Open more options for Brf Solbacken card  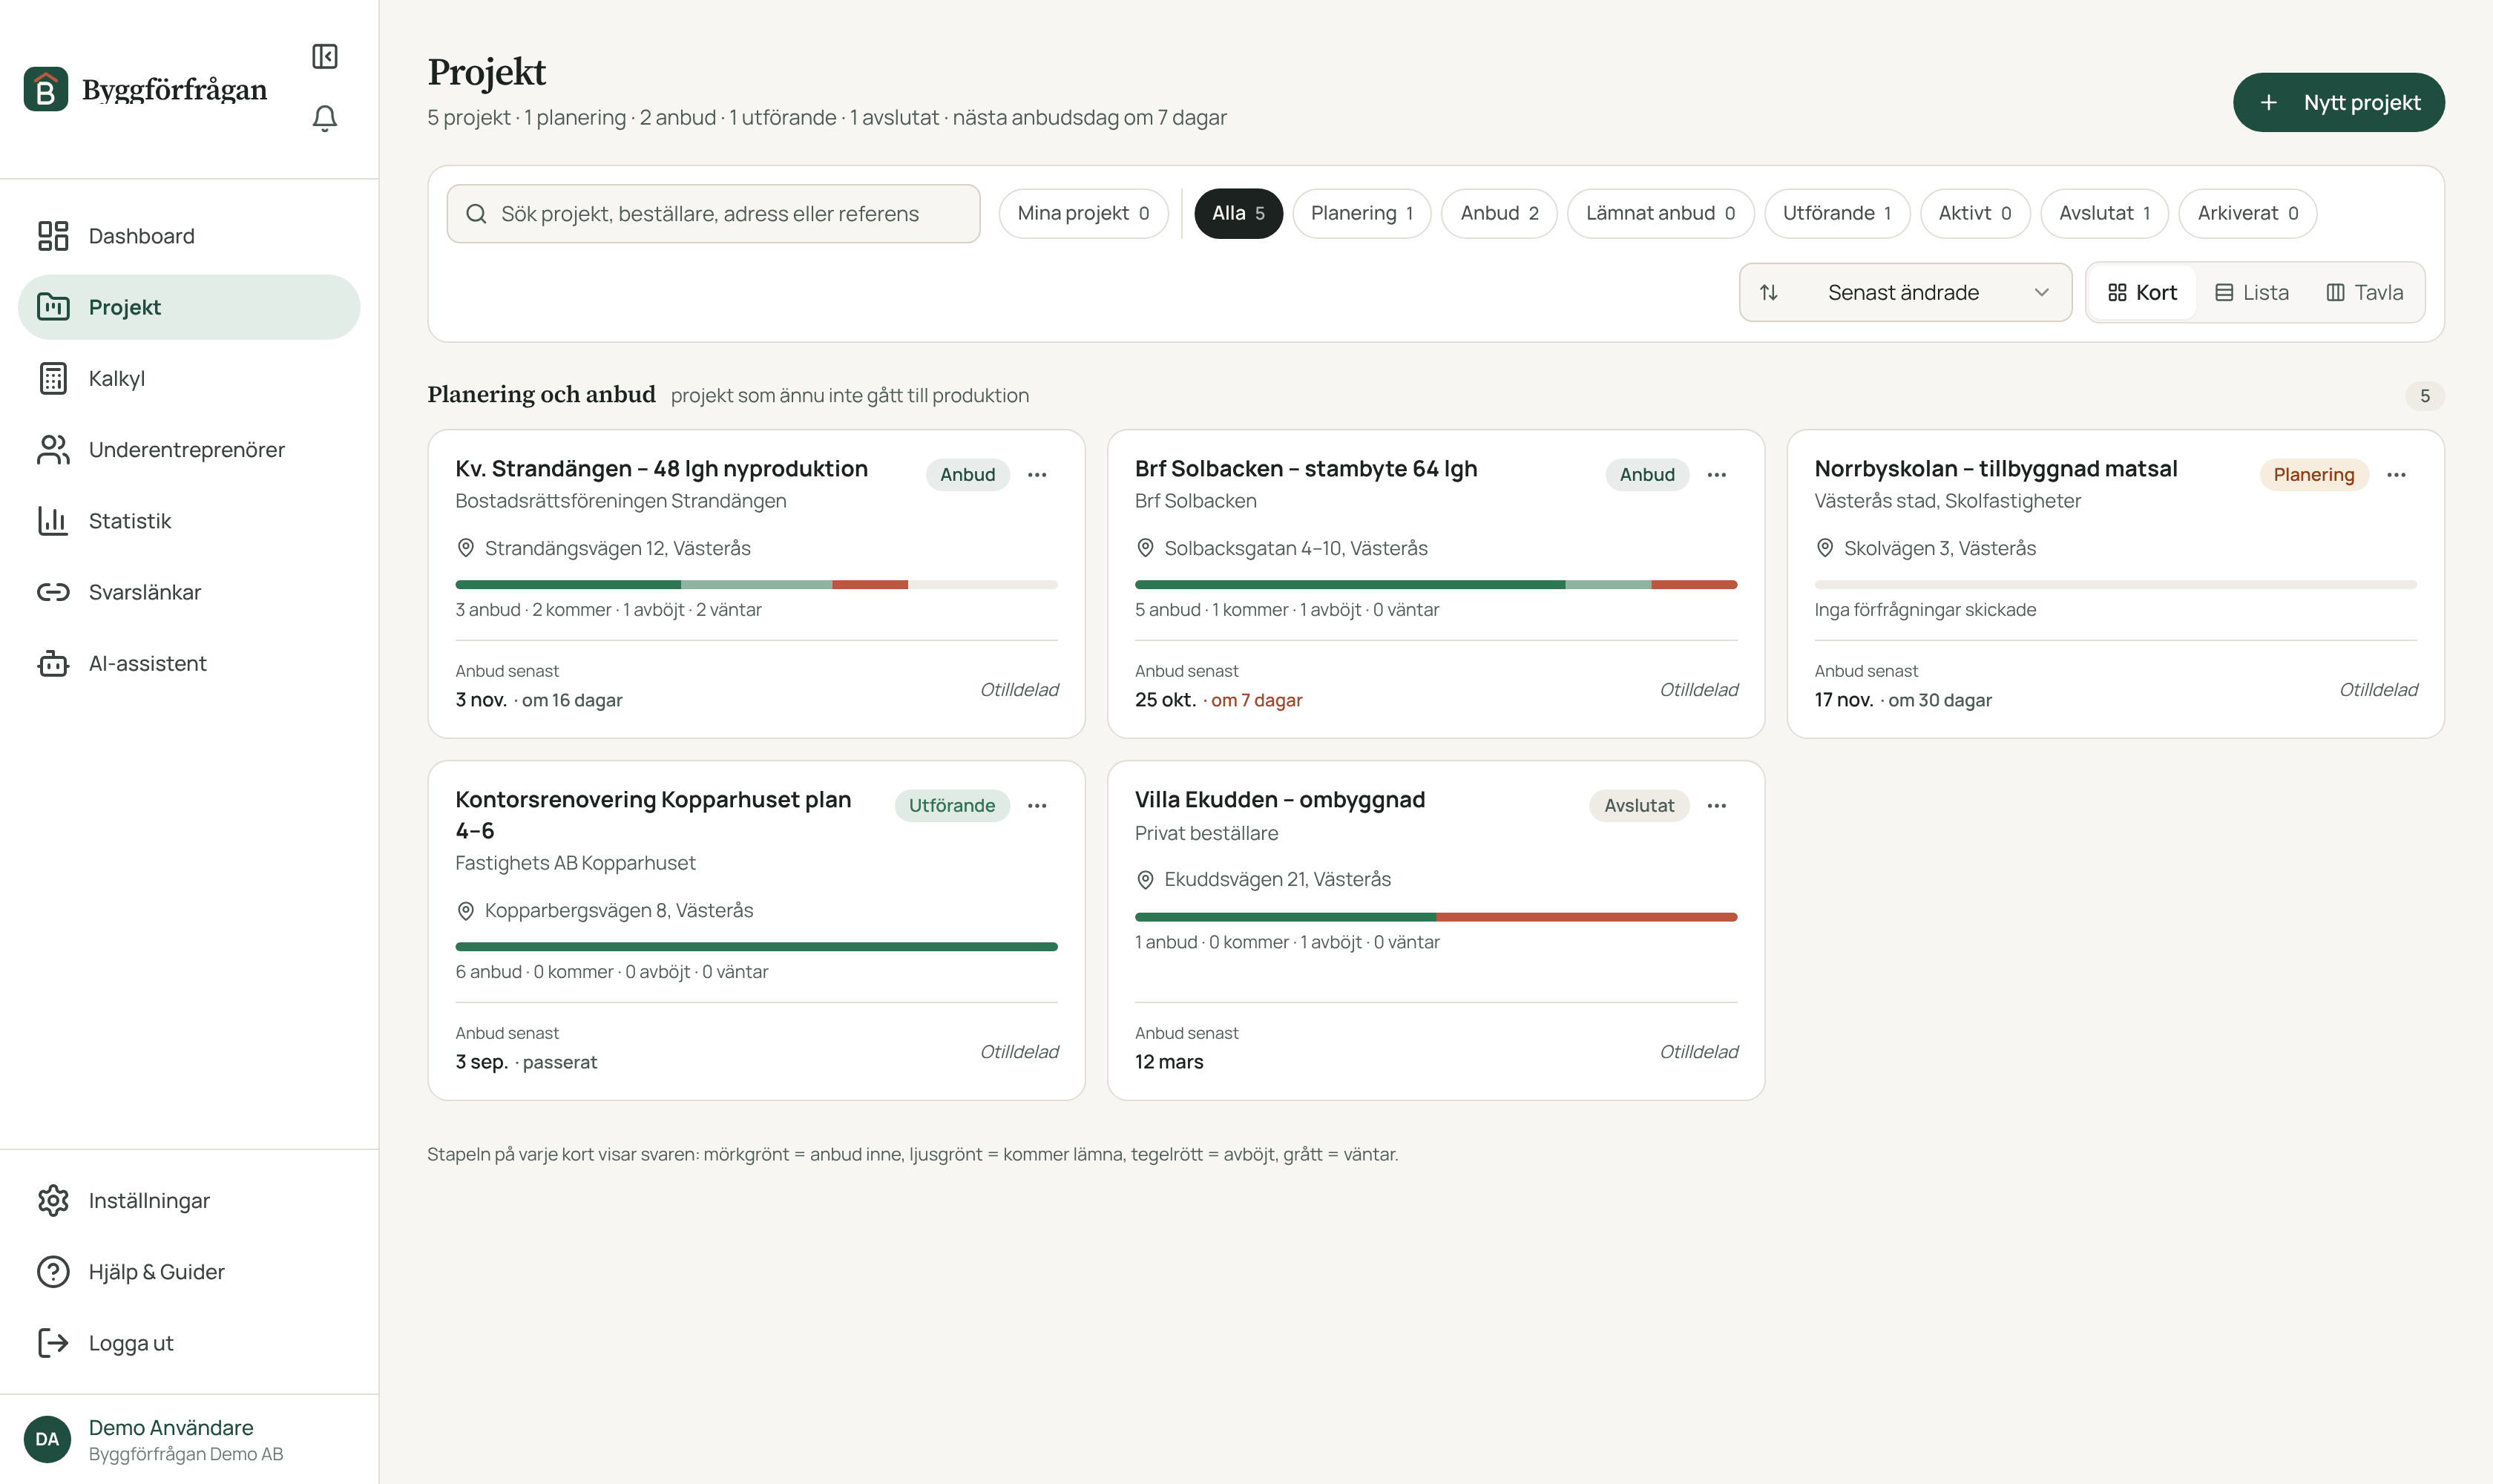click(x=1717, y=475)
